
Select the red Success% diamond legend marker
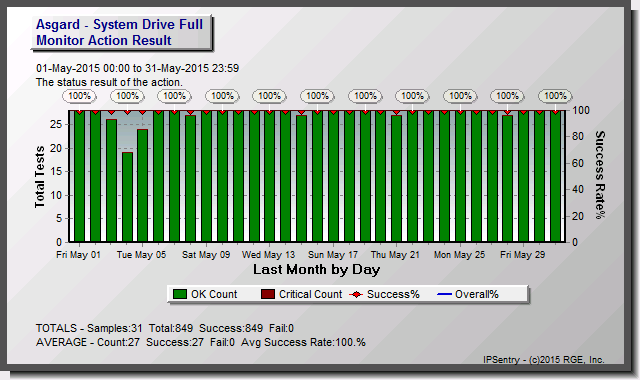coord(356,294)
